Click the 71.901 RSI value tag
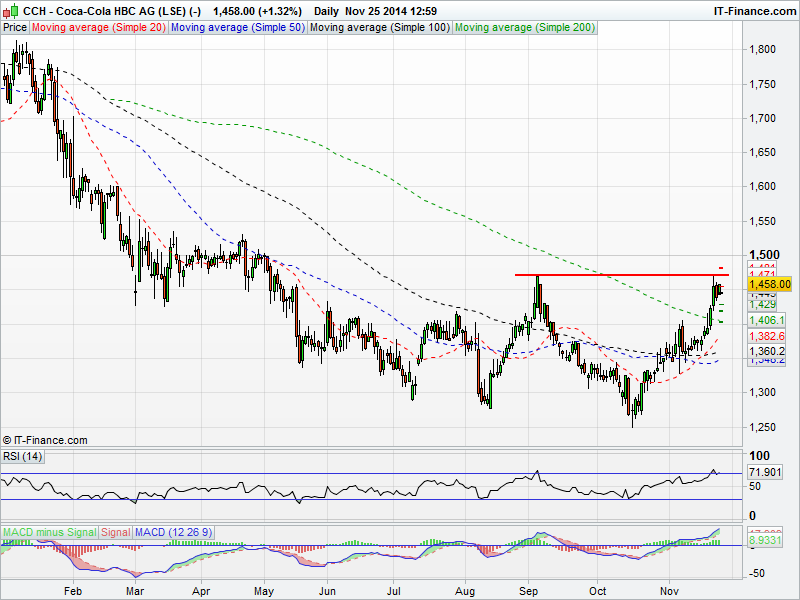800x600 pixels. tap(765, 470)
